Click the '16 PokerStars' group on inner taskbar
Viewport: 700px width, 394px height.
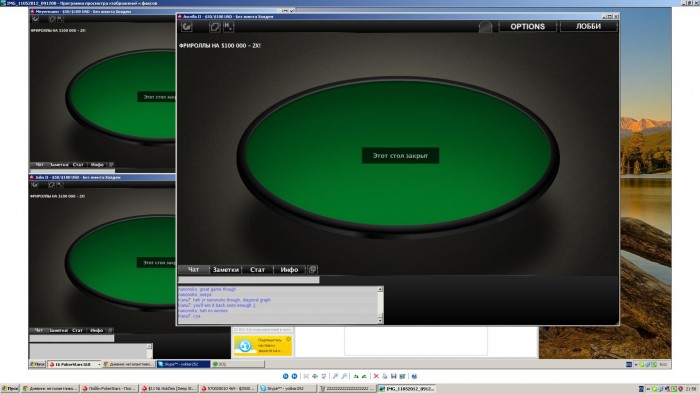tap(74, 365)
